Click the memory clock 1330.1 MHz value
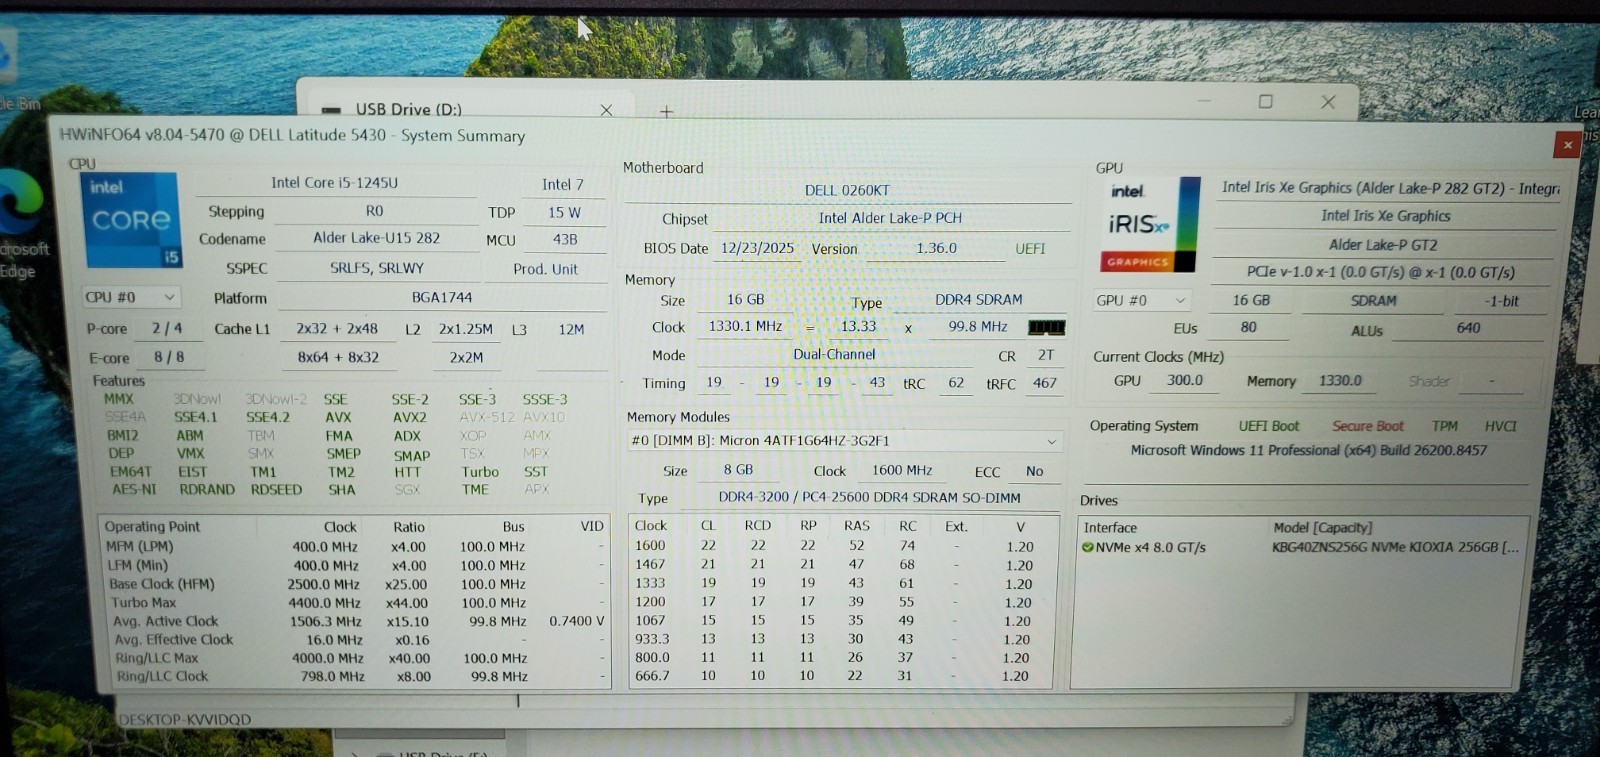Viewport: 1600px width, 757px height. [745, 326]
